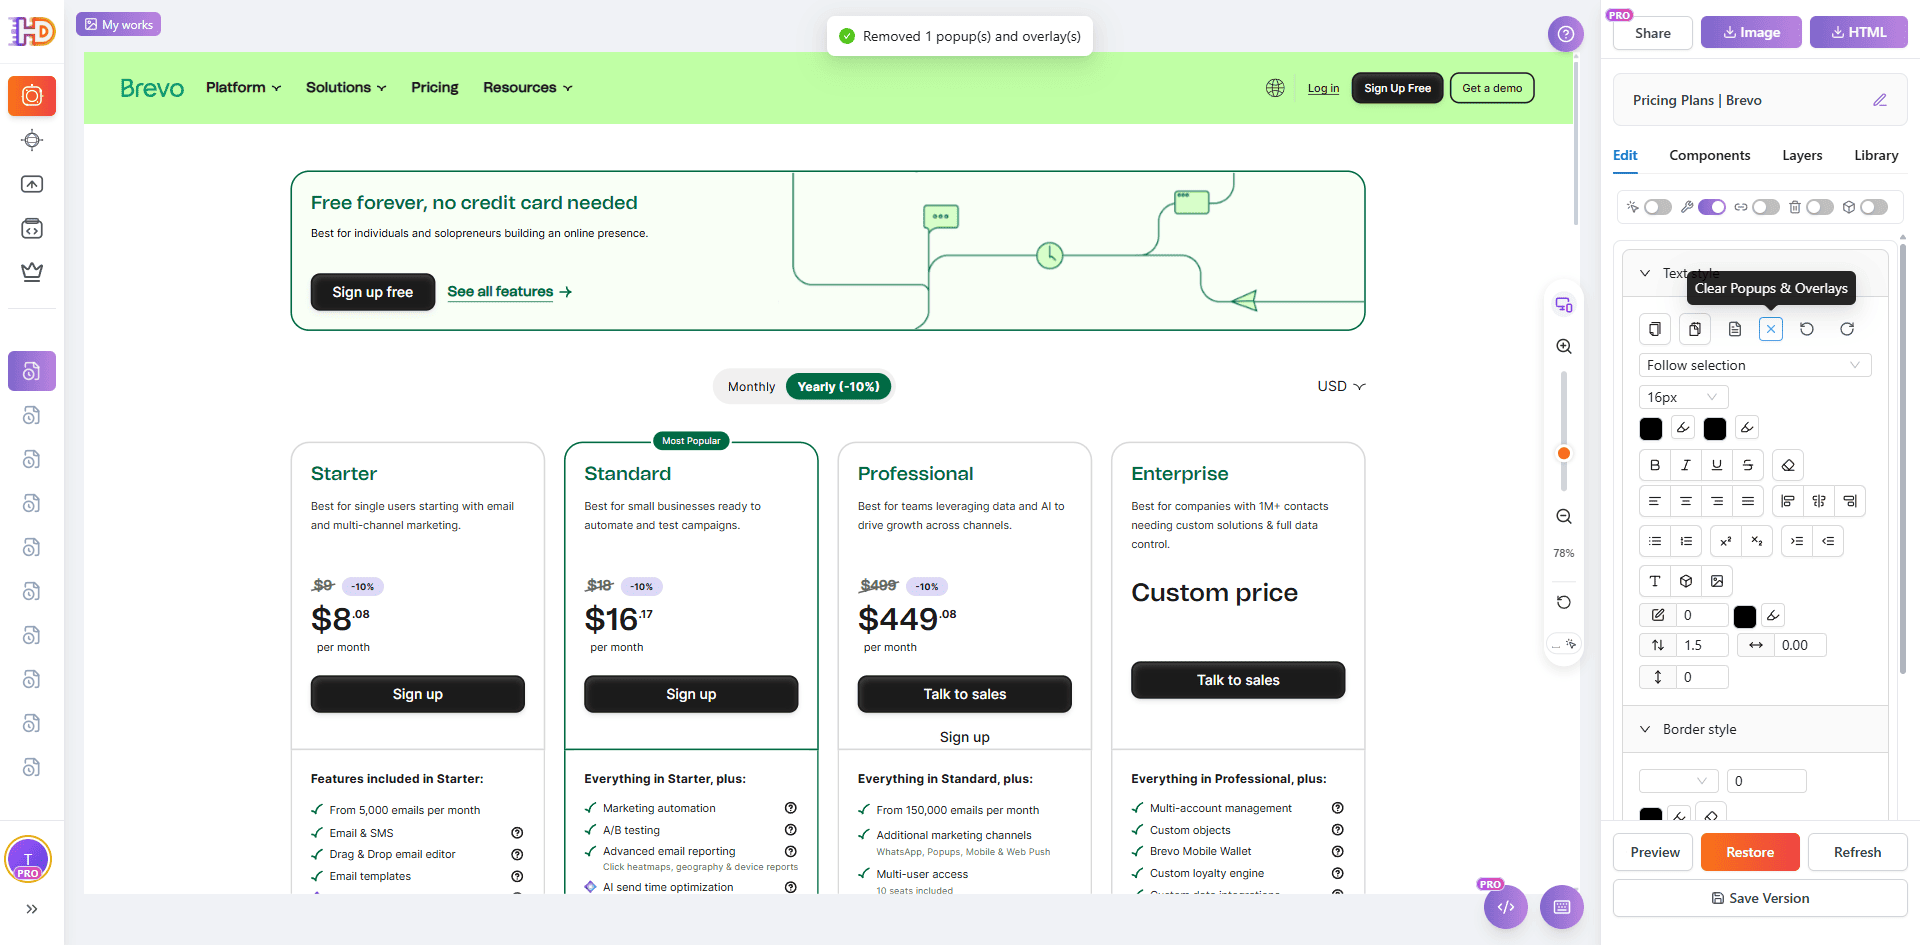Image resolution: width=1920 pixels, height=945 pixels.
Task: Click the Clear Popups & Overlays icon
Action: pyautogui.click(x=1771, y=328)
